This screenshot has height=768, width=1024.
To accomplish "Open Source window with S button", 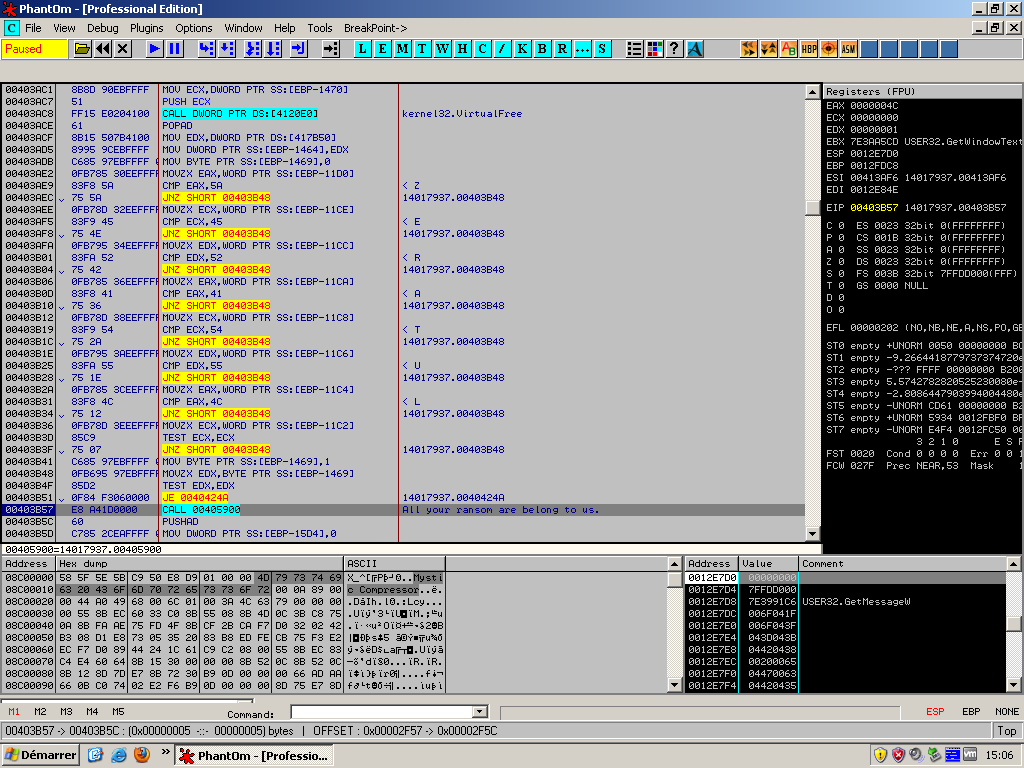I will pos(602,49).
